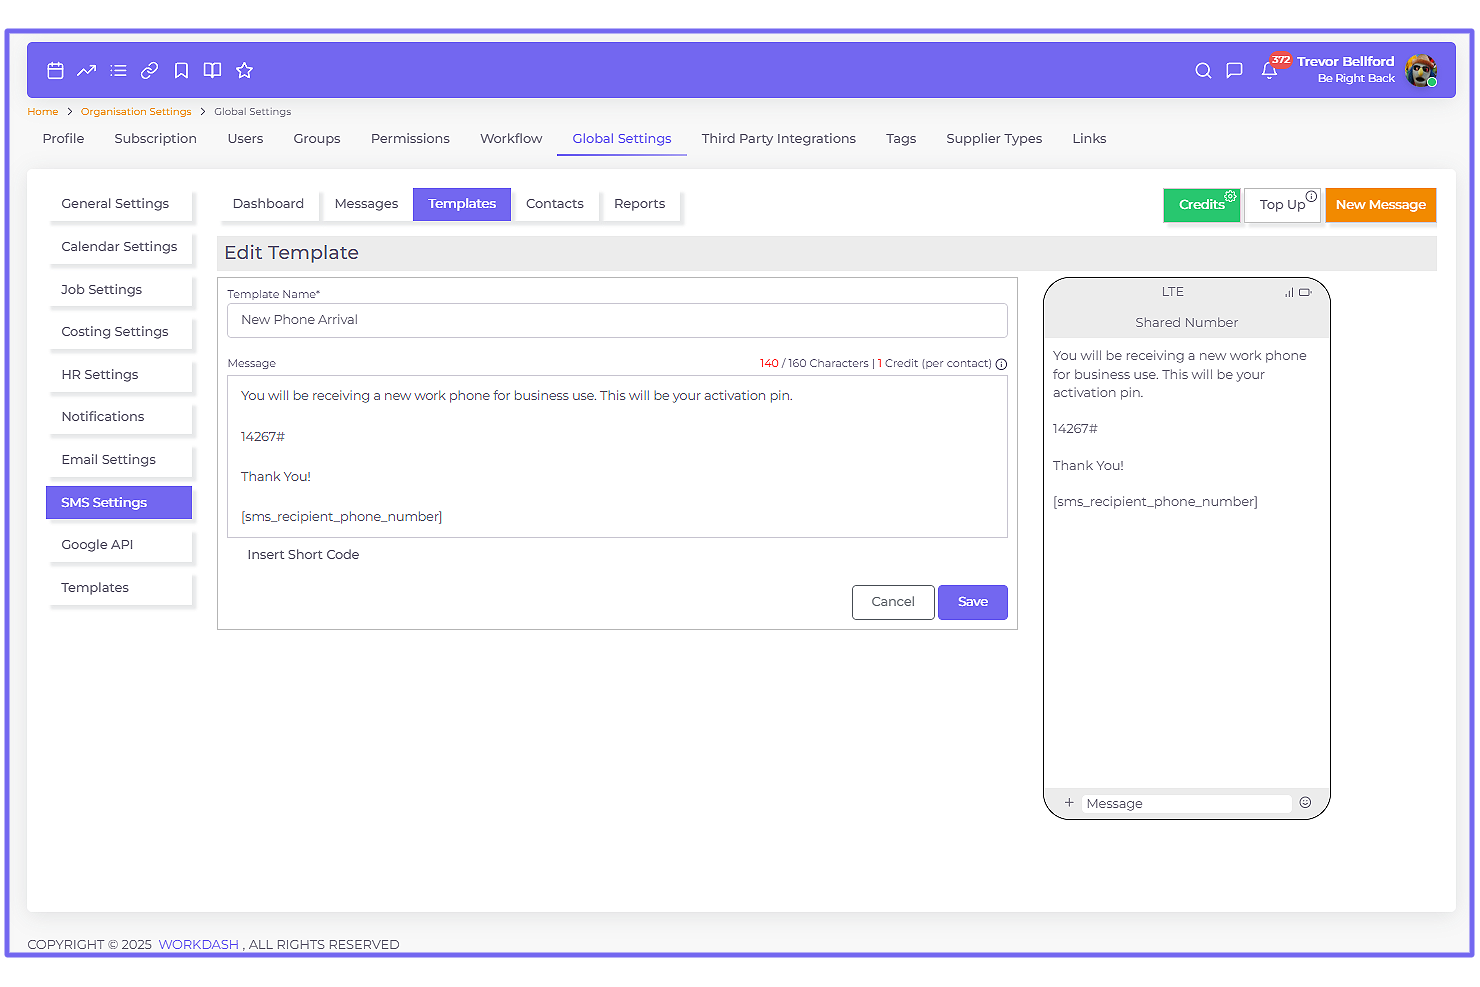Viewport: 1480px width, 987px height.
Task: Open the bookmark icon in the header
Action: click(x=181, y=70)
